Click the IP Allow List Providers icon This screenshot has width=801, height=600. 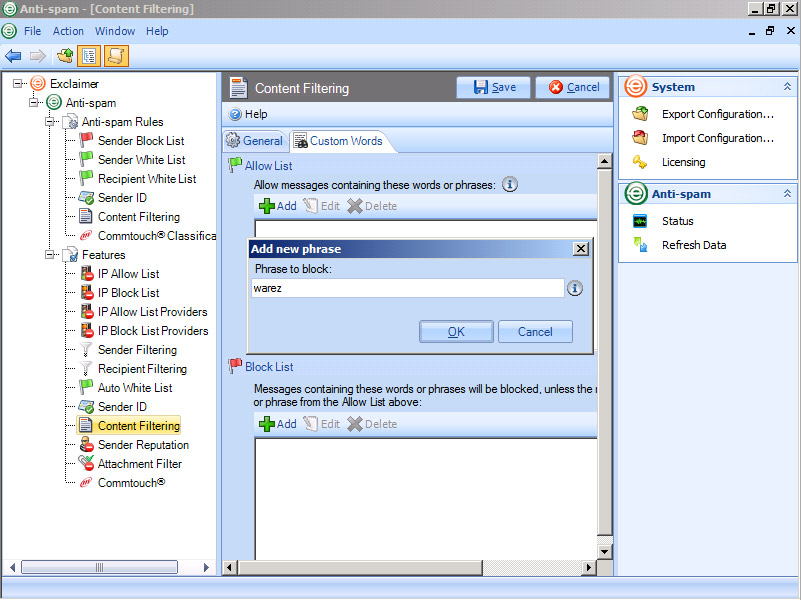(x=87, y=311)
